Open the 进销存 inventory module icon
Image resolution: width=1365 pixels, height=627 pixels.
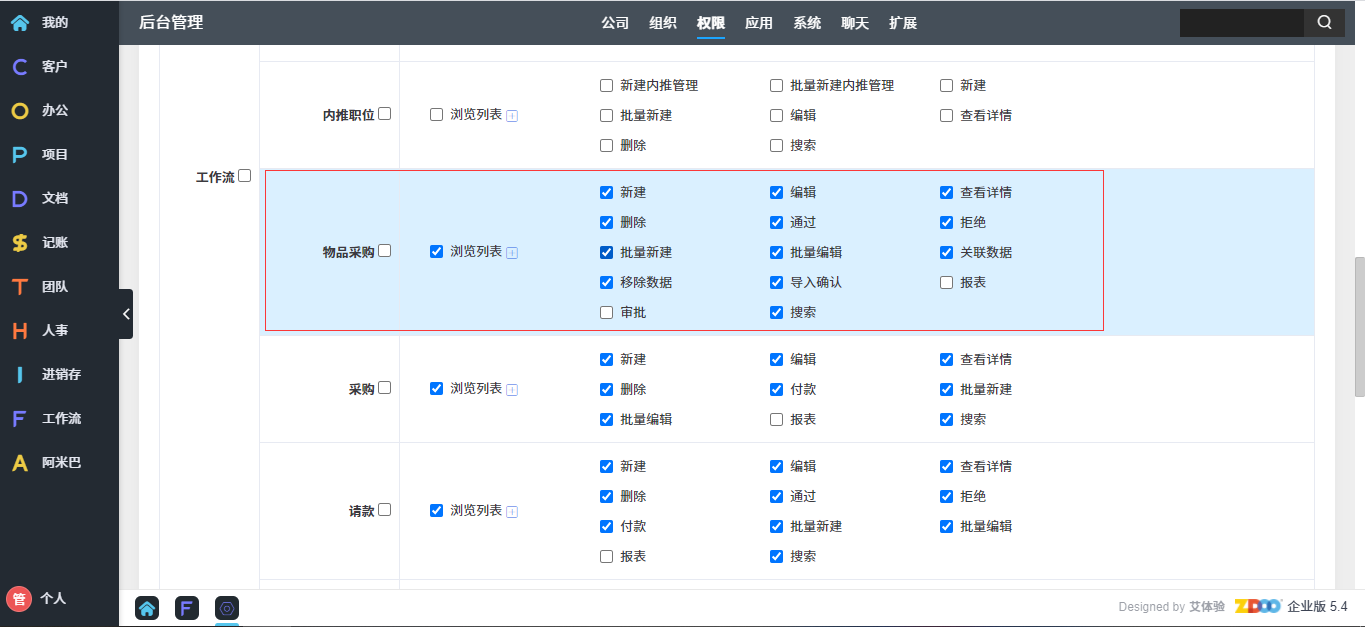(20, 375)
